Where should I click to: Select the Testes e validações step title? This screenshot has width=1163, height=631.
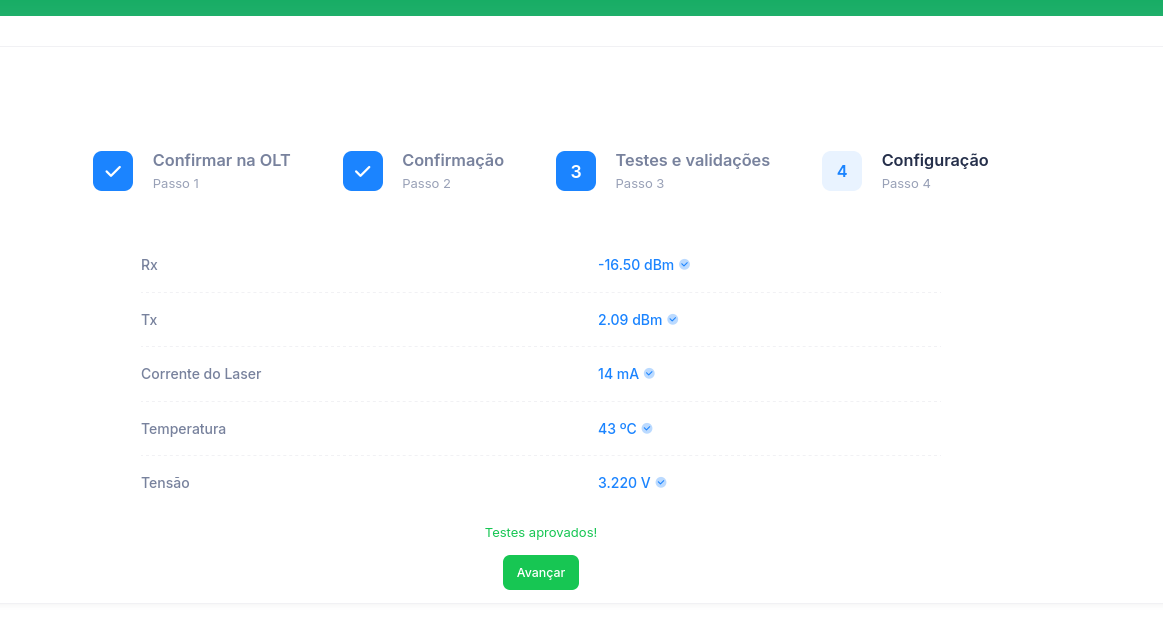point(692,160)
